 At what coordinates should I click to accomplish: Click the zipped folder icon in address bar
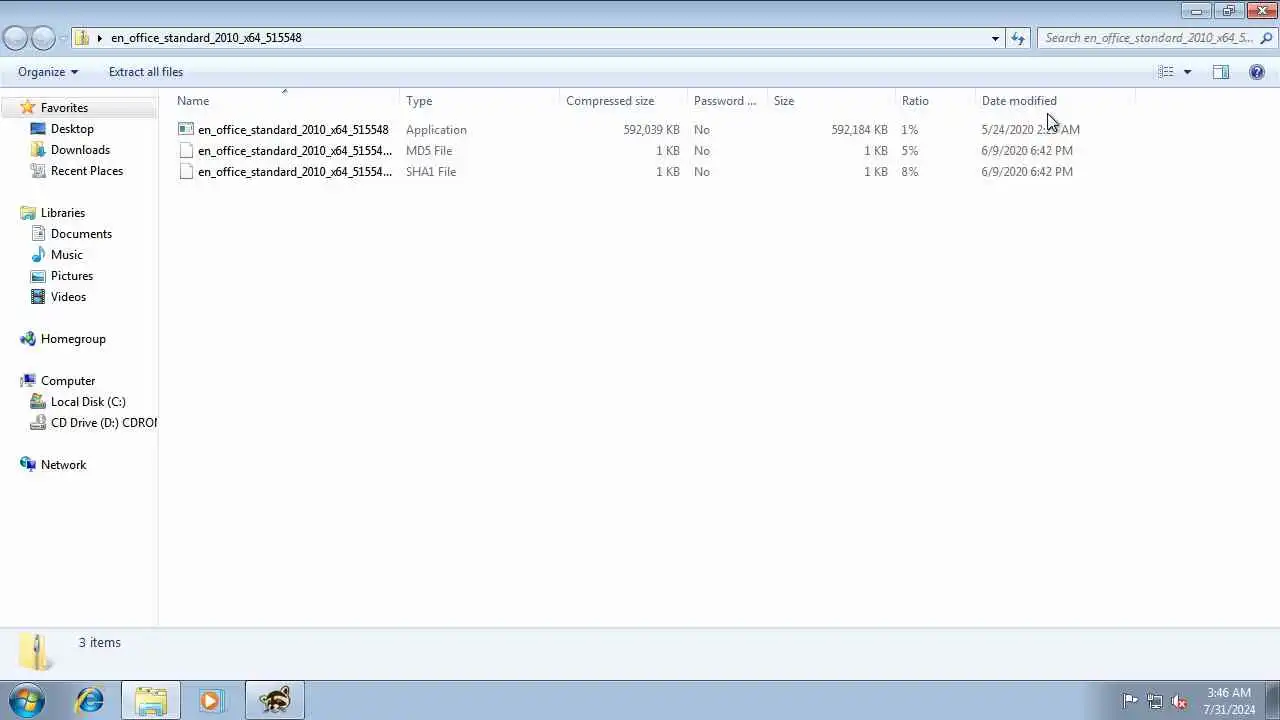pyautogui.click(x=83, y=38)
